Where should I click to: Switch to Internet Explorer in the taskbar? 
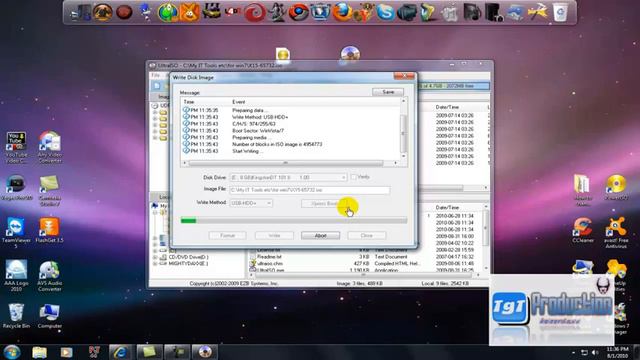(x=120, y=352)
